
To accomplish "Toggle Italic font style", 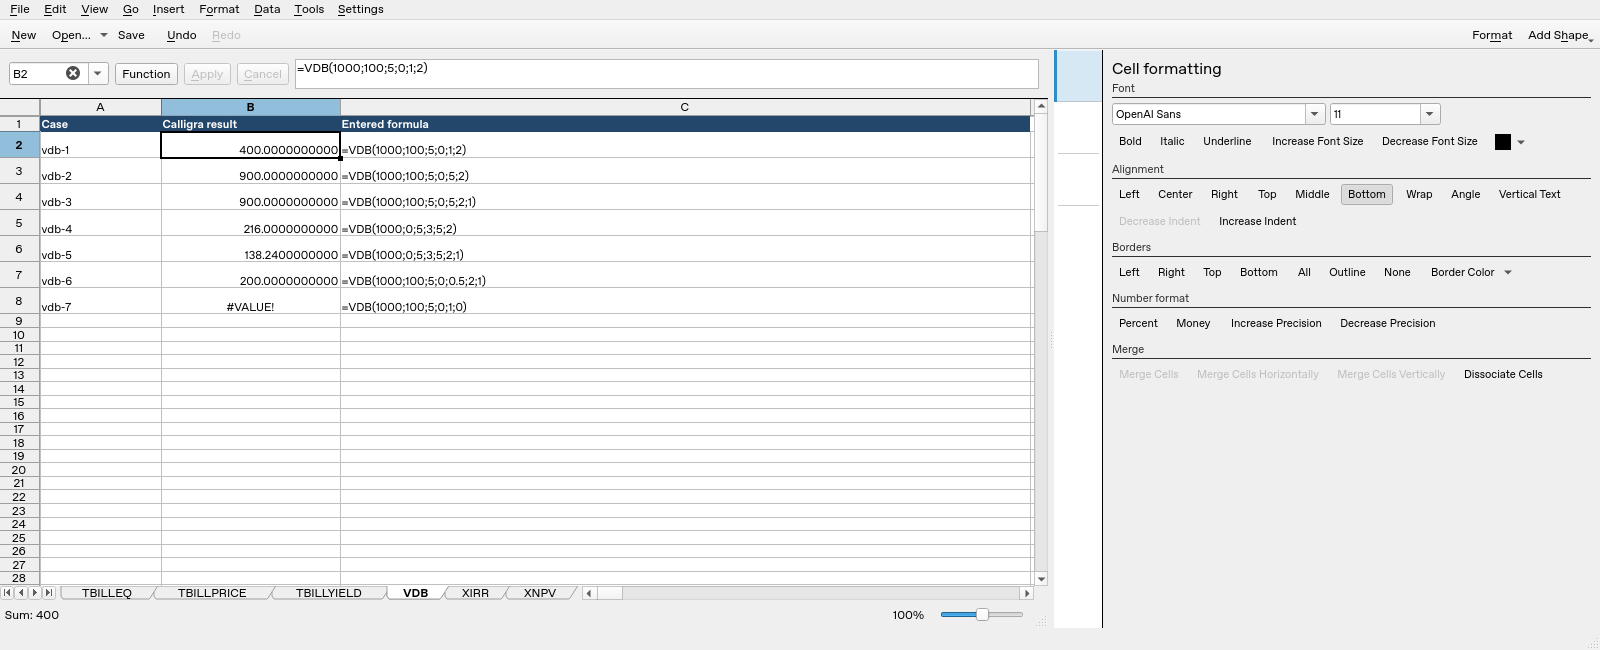I will tap(1172, 141).
